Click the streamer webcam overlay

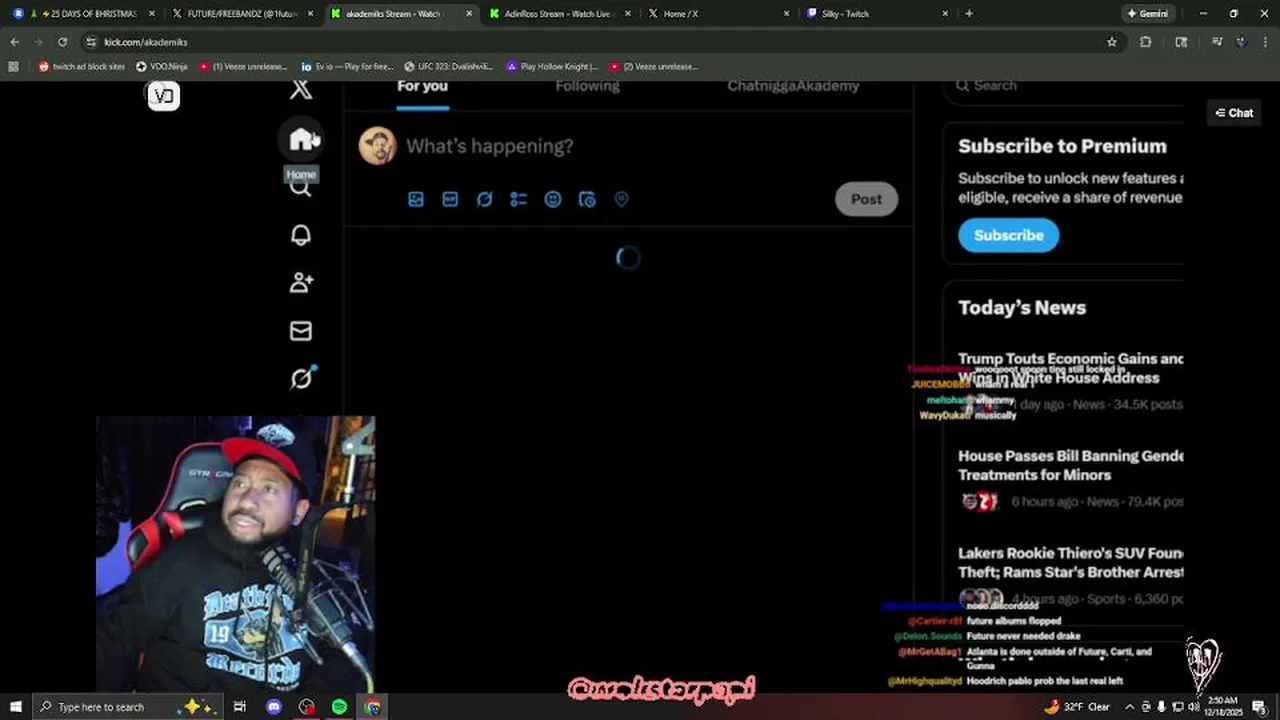(x=236, y=554)
